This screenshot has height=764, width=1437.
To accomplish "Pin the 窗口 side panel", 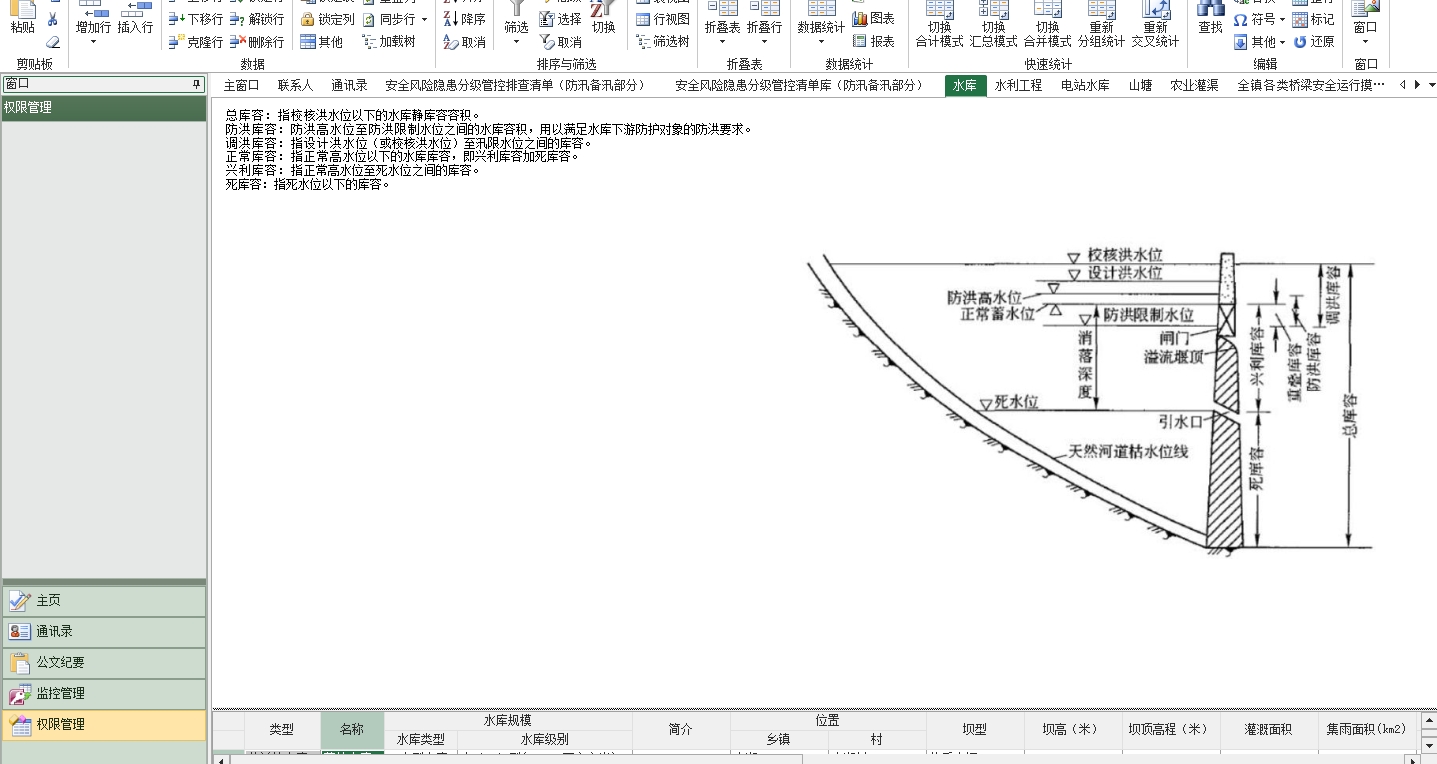I will coord(196,84).
